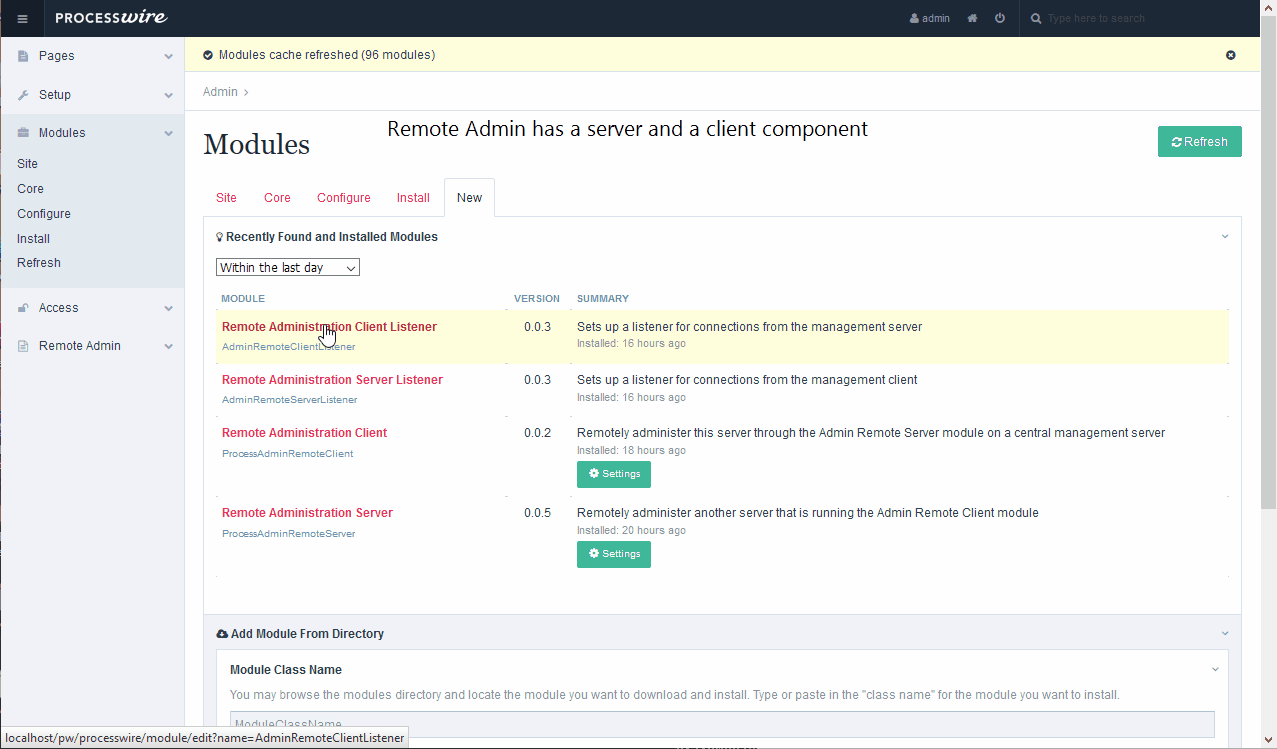Click the ModuleClassName input field
Screen dimensions: 1277x749
tap(722, 724)
